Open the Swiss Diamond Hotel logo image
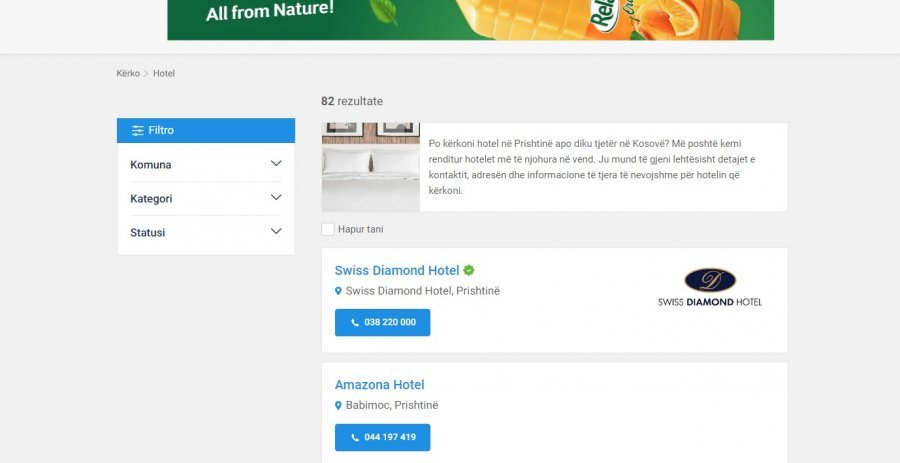The width and height of the screenshot is (900, 463). click(x=709, y=287)
